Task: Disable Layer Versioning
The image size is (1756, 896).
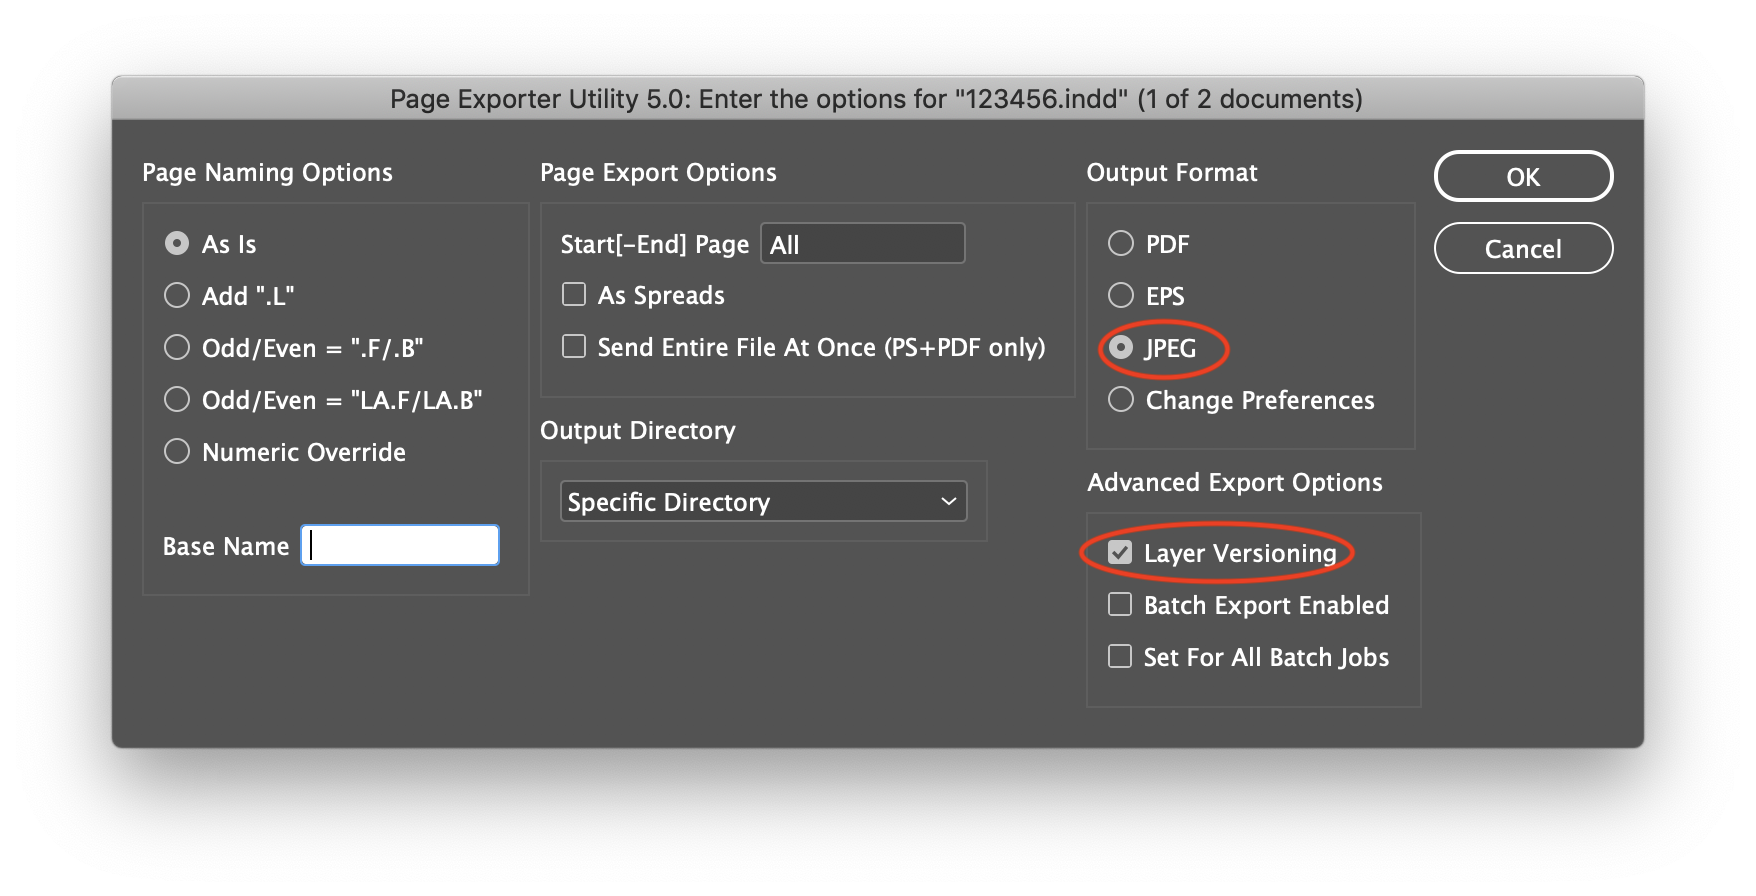Action: point(1119,552)
